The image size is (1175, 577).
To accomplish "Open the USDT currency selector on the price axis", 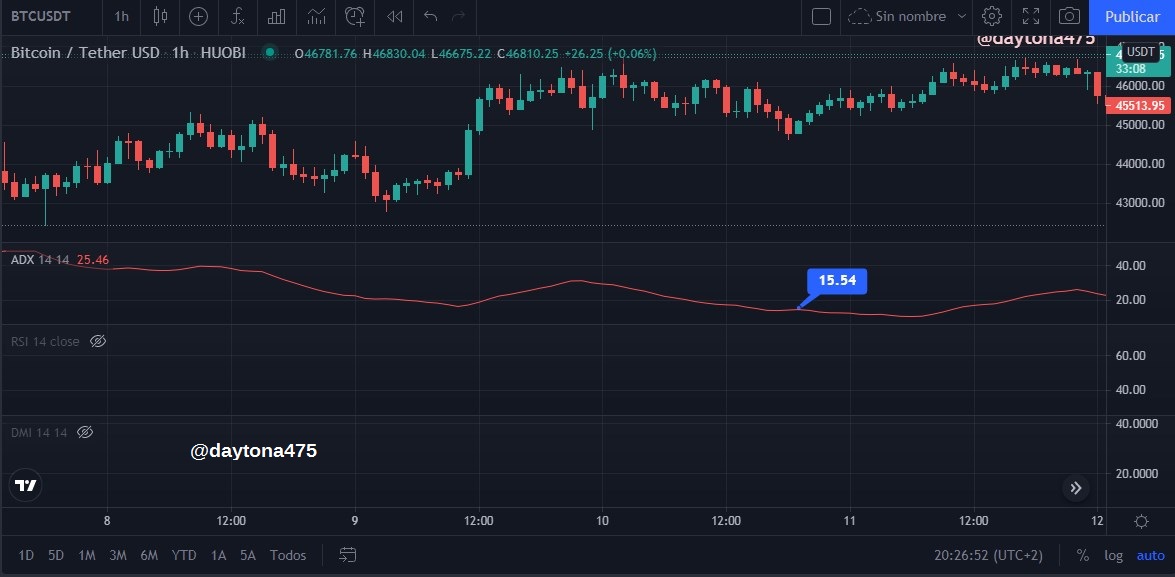I will pos(1141,52).
